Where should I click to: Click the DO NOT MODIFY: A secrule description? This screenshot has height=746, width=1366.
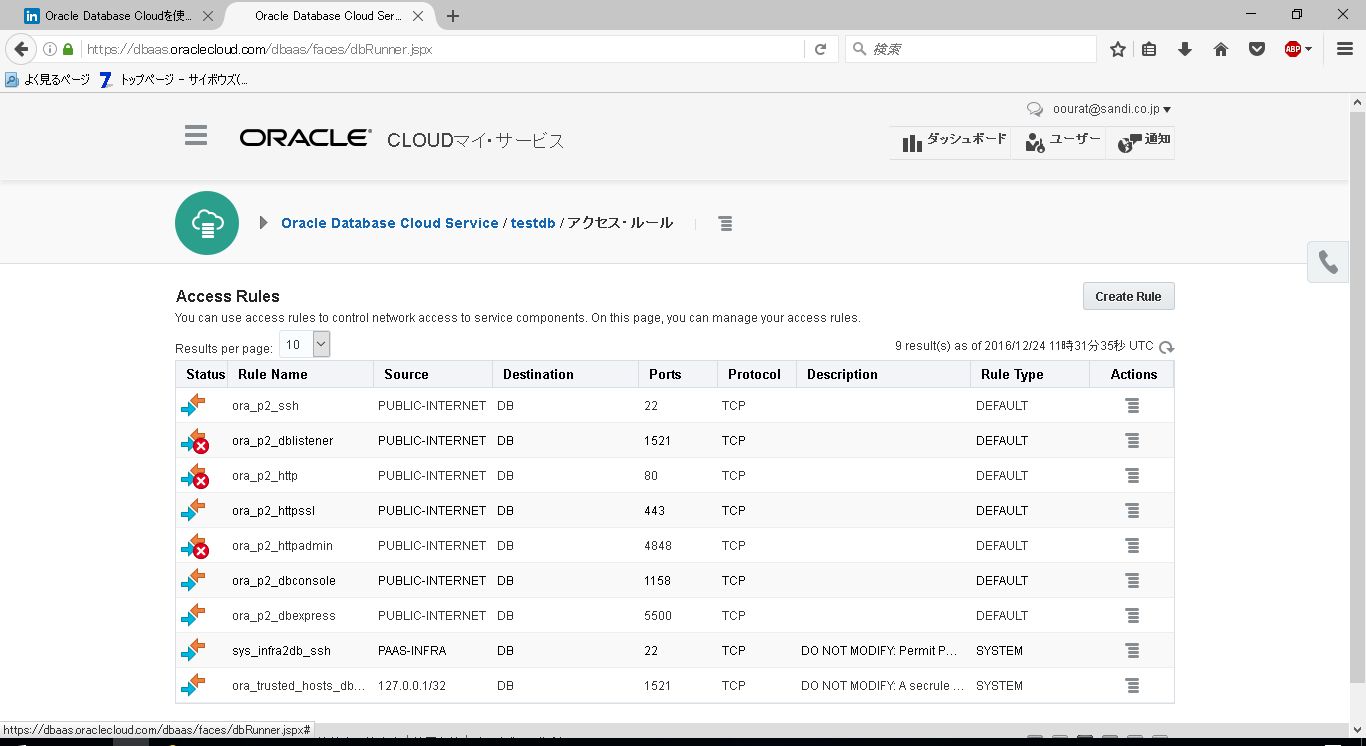pyautogui.click(x=882, y=686)
